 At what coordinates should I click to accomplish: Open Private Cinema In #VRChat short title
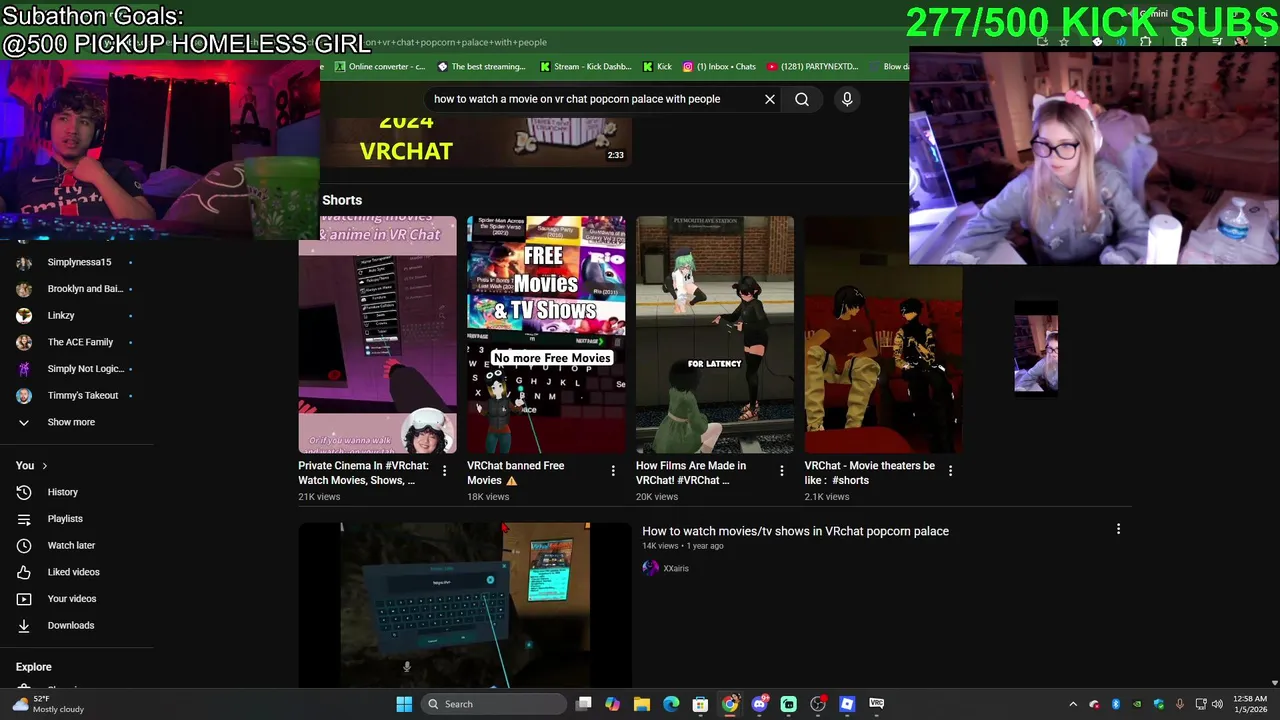coord(363,473)
